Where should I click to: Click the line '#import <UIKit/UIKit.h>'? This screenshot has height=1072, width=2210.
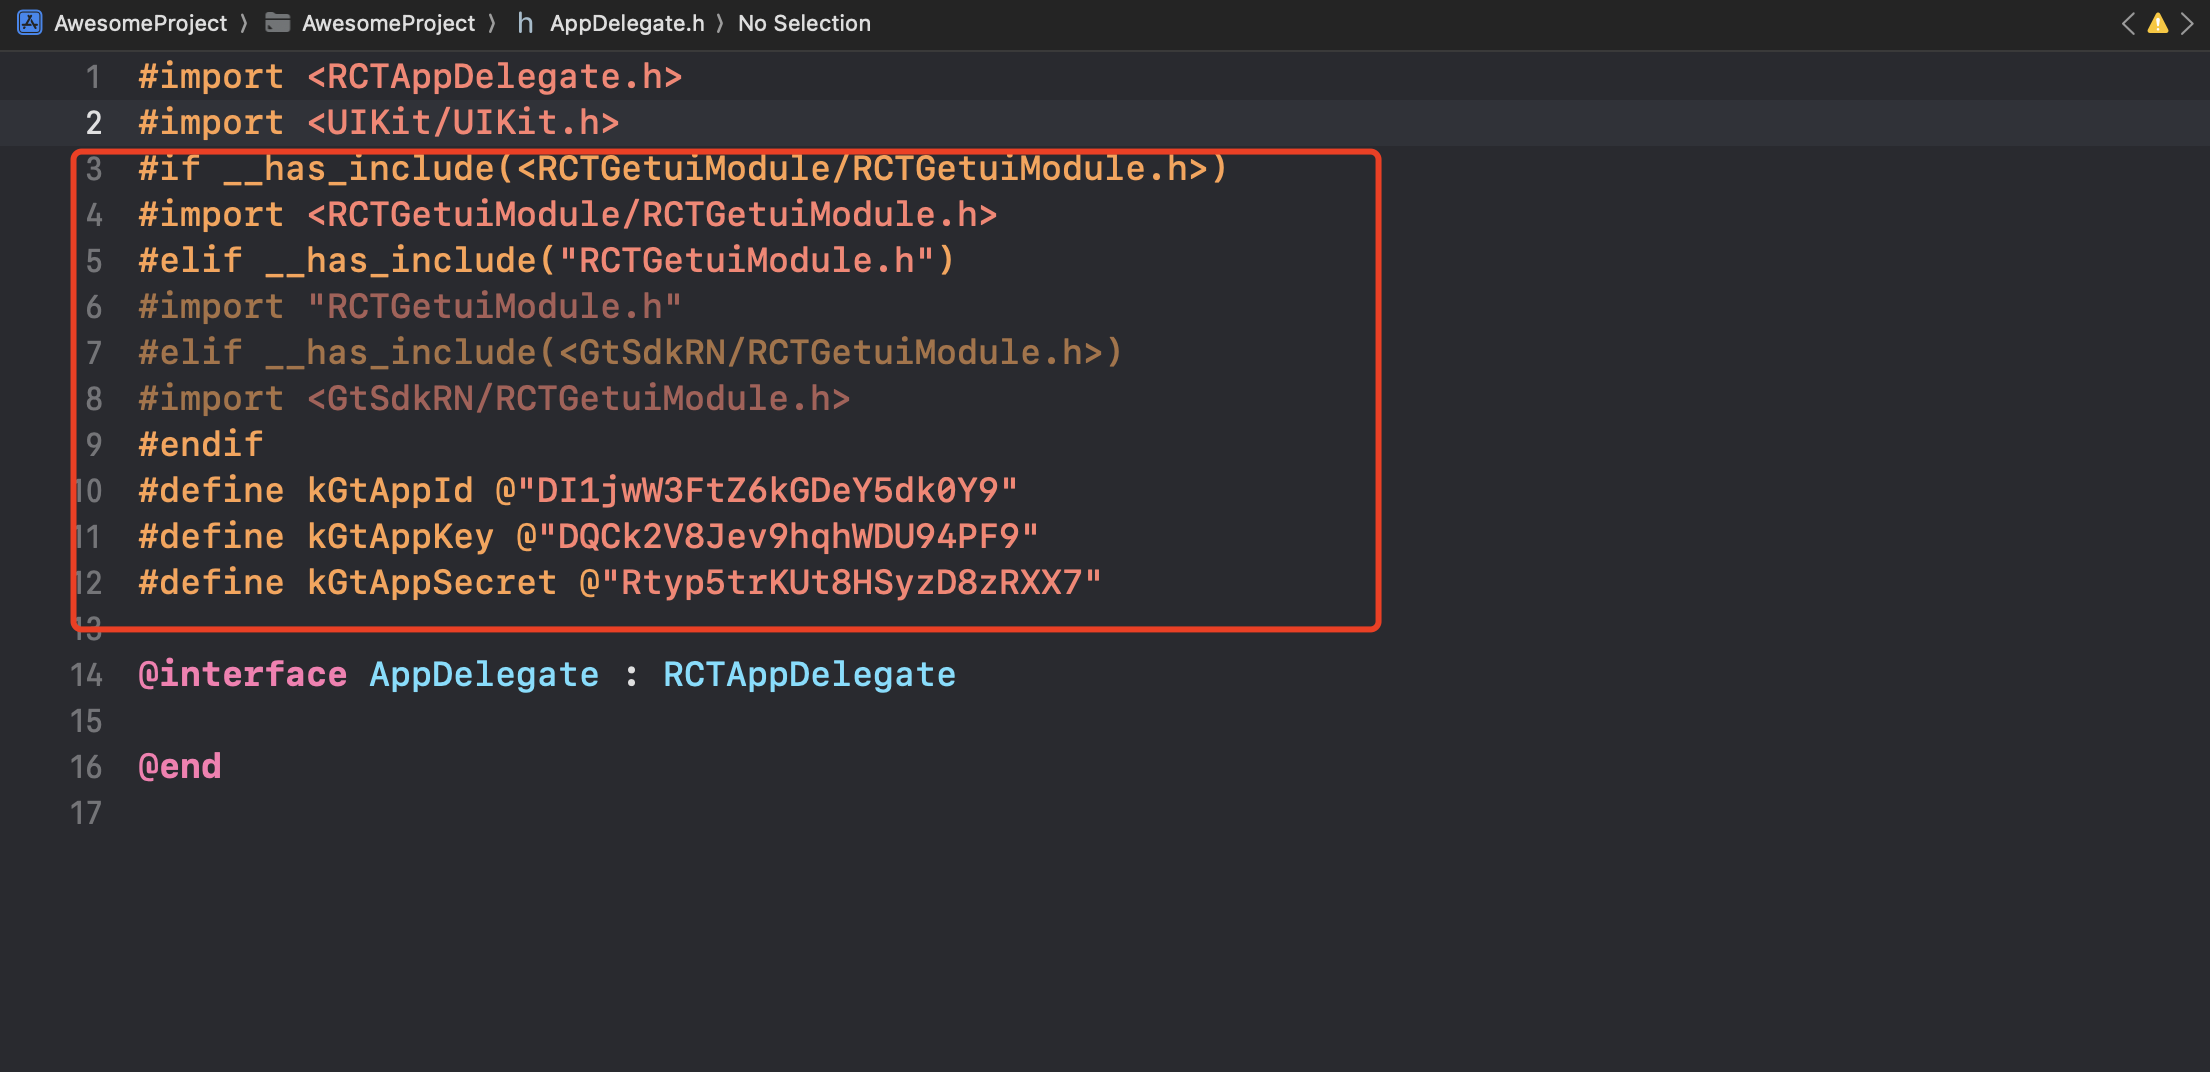379,123
